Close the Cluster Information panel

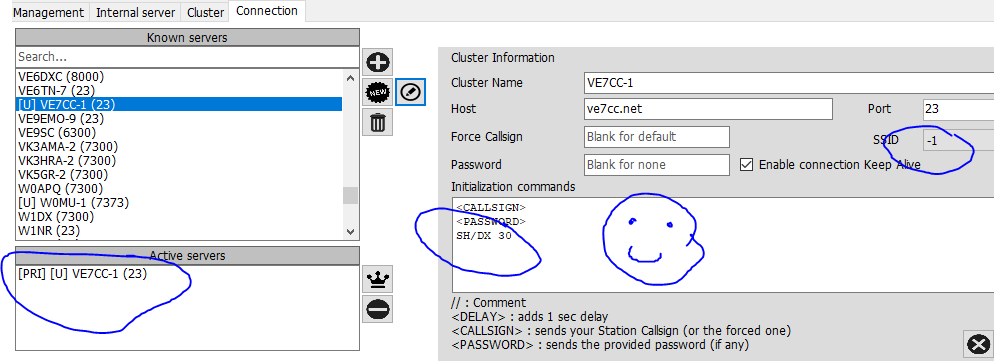(978, 345)
